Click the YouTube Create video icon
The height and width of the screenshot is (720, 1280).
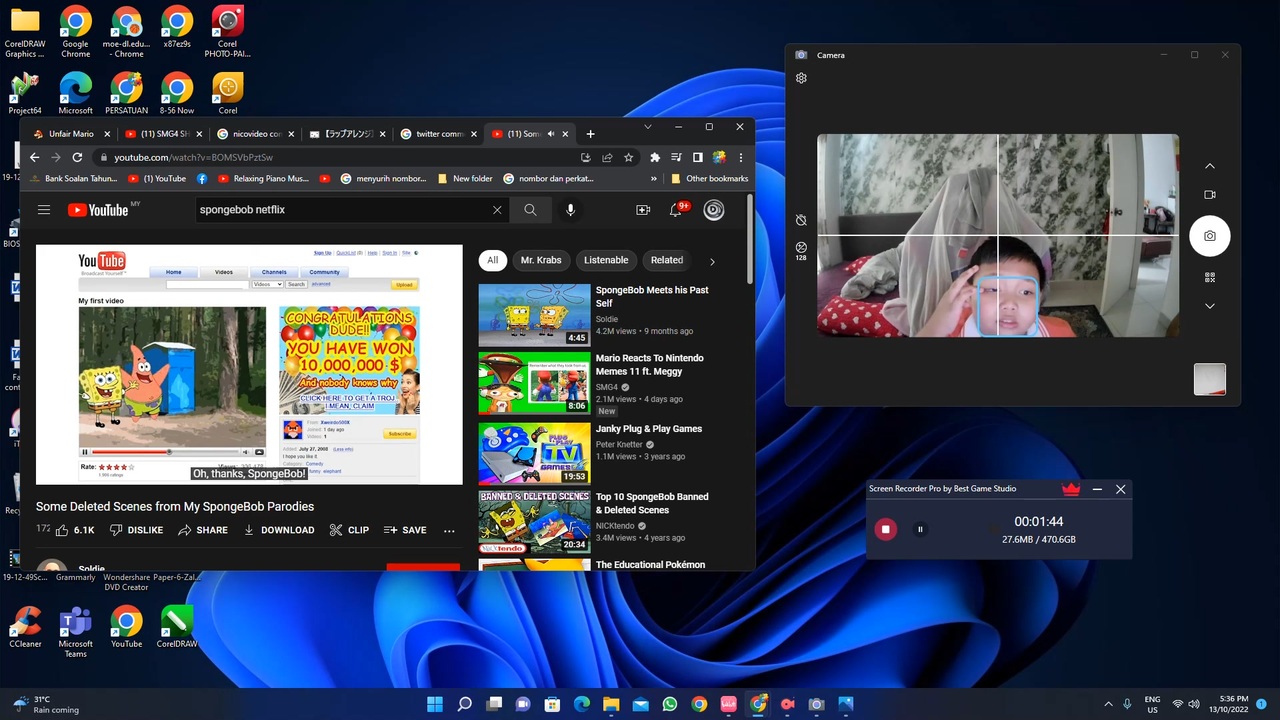click(x=643, y=210)
